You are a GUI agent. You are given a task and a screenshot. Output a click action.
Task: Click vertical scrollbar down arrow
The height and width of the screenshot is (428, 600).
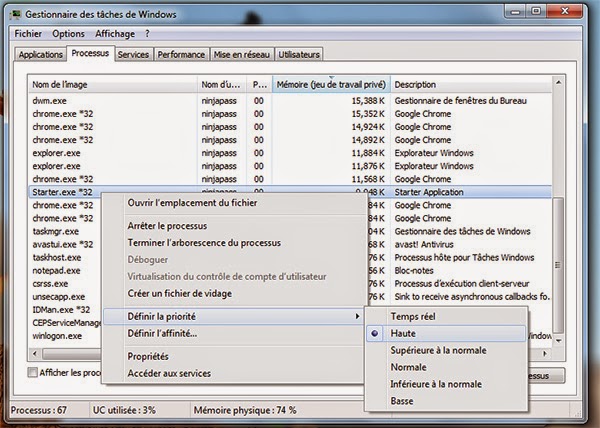coord(558,341)
